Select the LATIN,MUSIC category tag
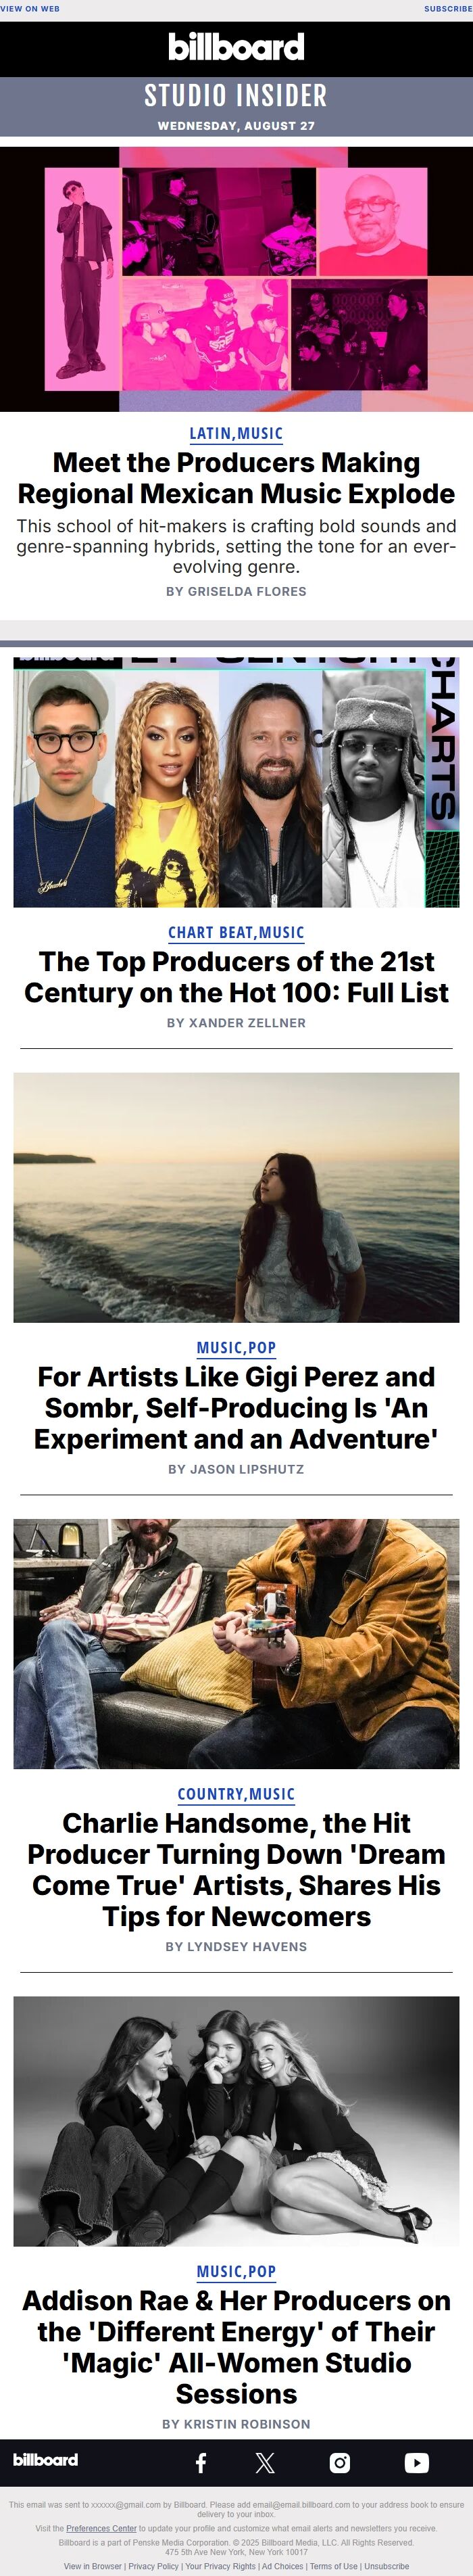 coord(236,433)
